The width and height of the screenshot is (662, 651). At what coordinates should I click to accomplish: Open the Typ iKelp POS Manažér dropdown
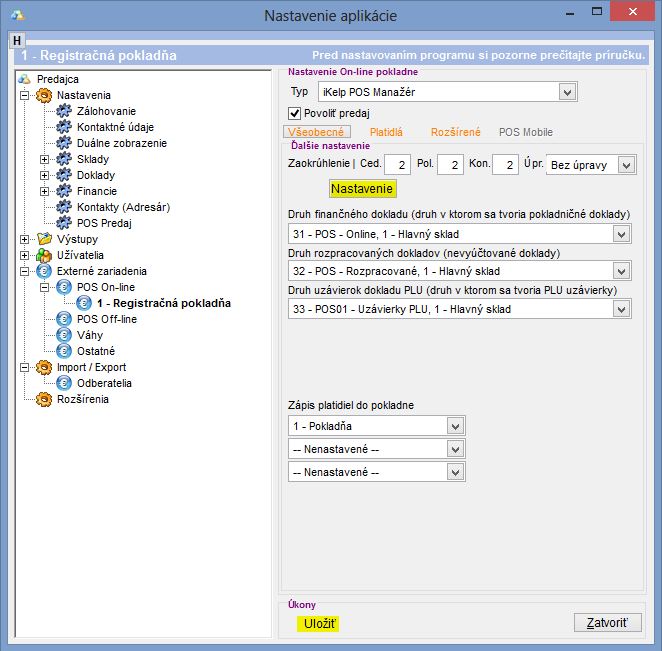point(568,92)
